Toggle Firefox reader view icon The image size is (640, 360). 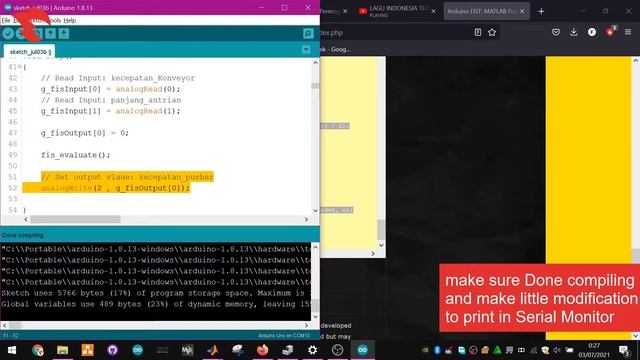tap(478, 32)
